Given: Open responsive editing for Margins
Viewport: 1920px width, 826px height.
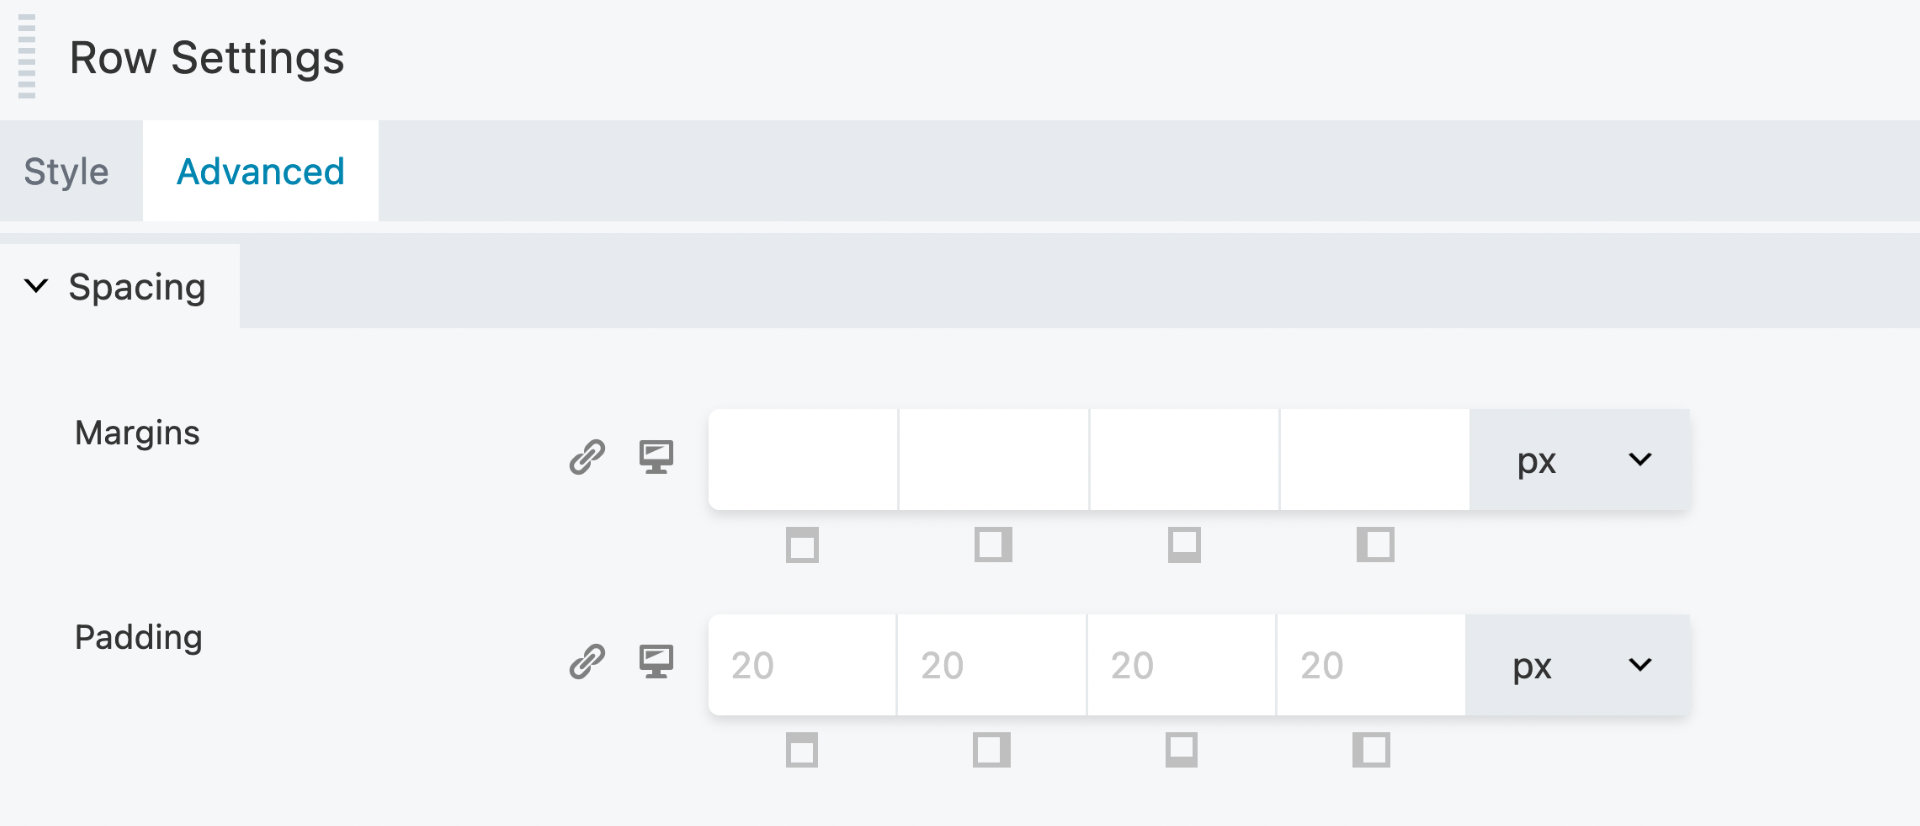Looking at the screenshot, I should pos(656,457).
